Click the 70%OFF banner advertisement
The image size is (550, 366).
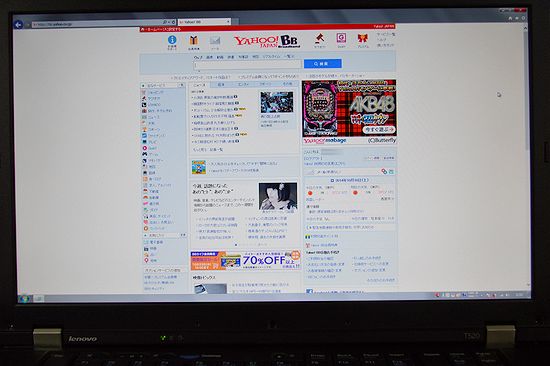pos(246,260)
